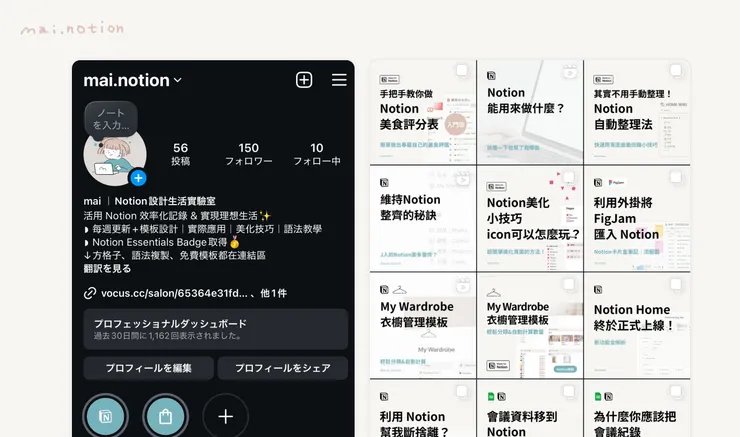This screenshot has height=437, width=740.
Task: Click carousel indicator on 自動整理法 post
Action: pyautogui.click(x=676, y=71)
